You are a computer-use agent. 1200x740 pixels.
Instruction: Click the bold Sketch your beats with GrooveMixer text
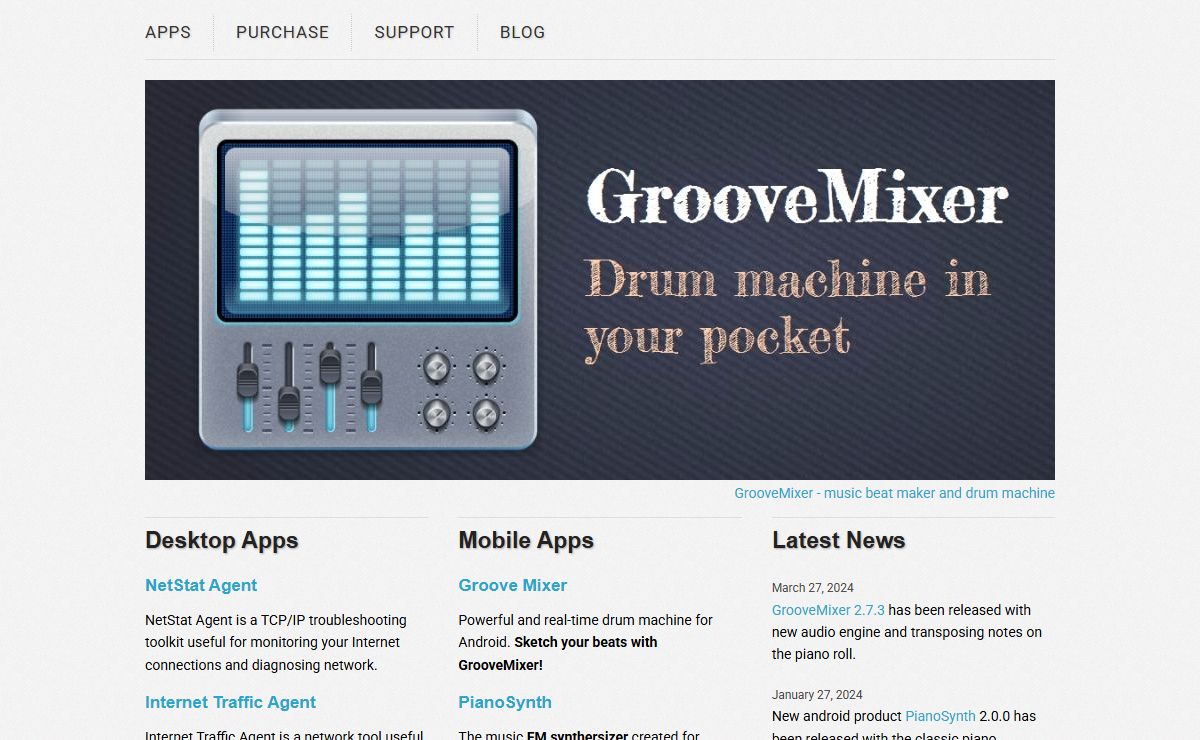558,653
